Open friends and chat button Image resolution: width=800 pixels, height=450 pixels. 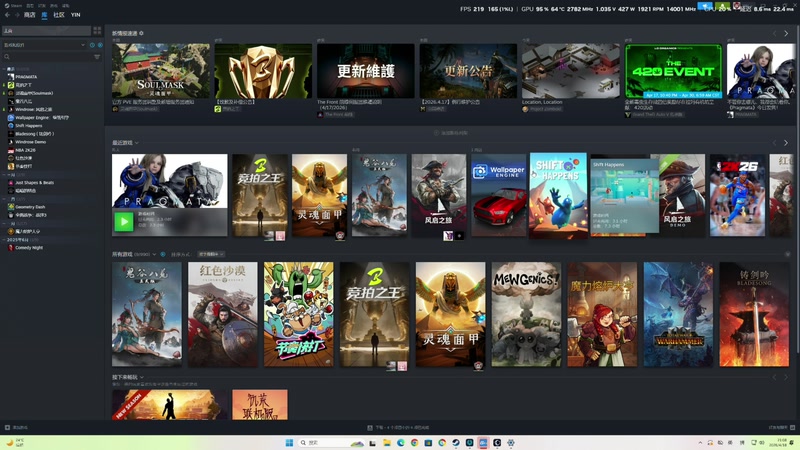click(782, 428)
